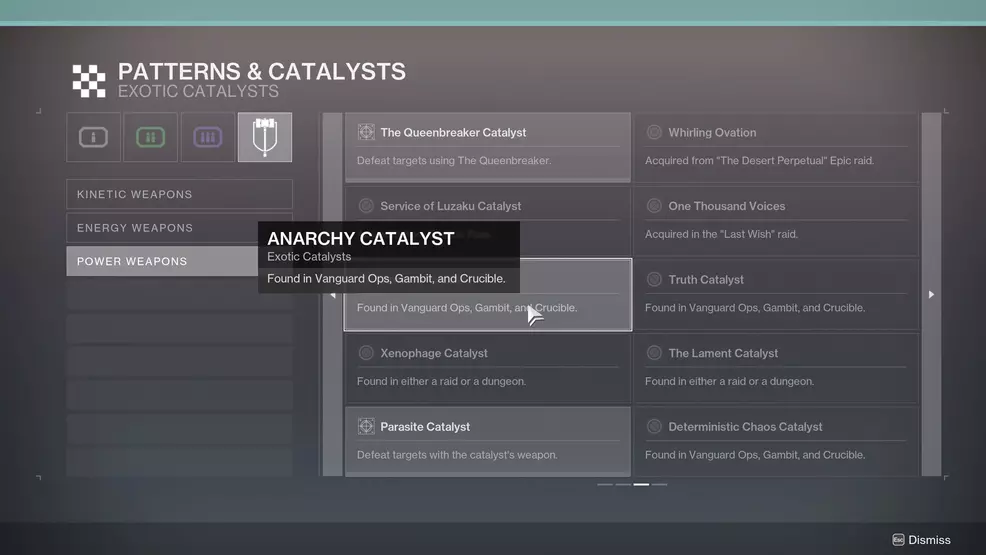The image size is (986, 555).
Task: Open the tier III patterns tab
Action: (x=208, y=137)
